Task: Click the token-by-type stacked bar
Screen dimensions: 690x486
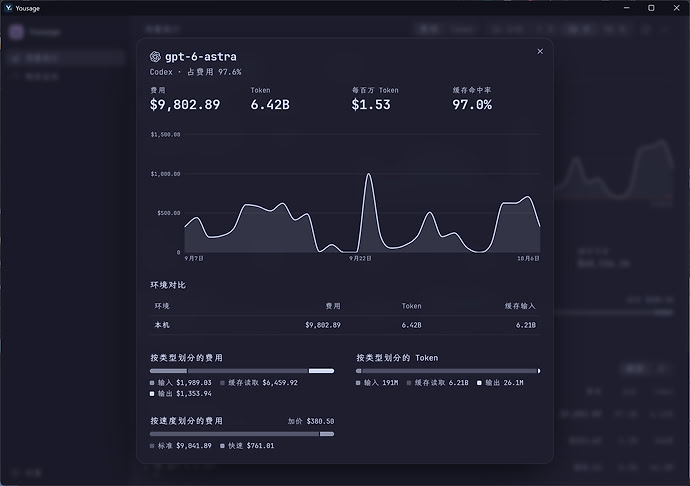Action: [x=448, y=371]
